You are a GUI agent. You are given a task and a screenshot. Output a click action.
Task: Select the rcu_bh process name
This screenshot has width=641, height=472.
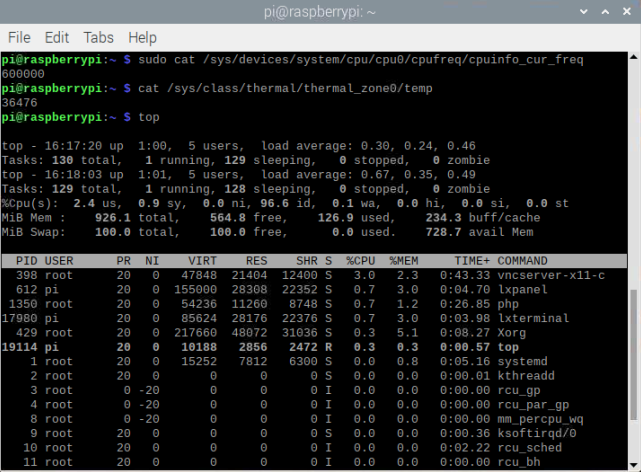point(519,462)
